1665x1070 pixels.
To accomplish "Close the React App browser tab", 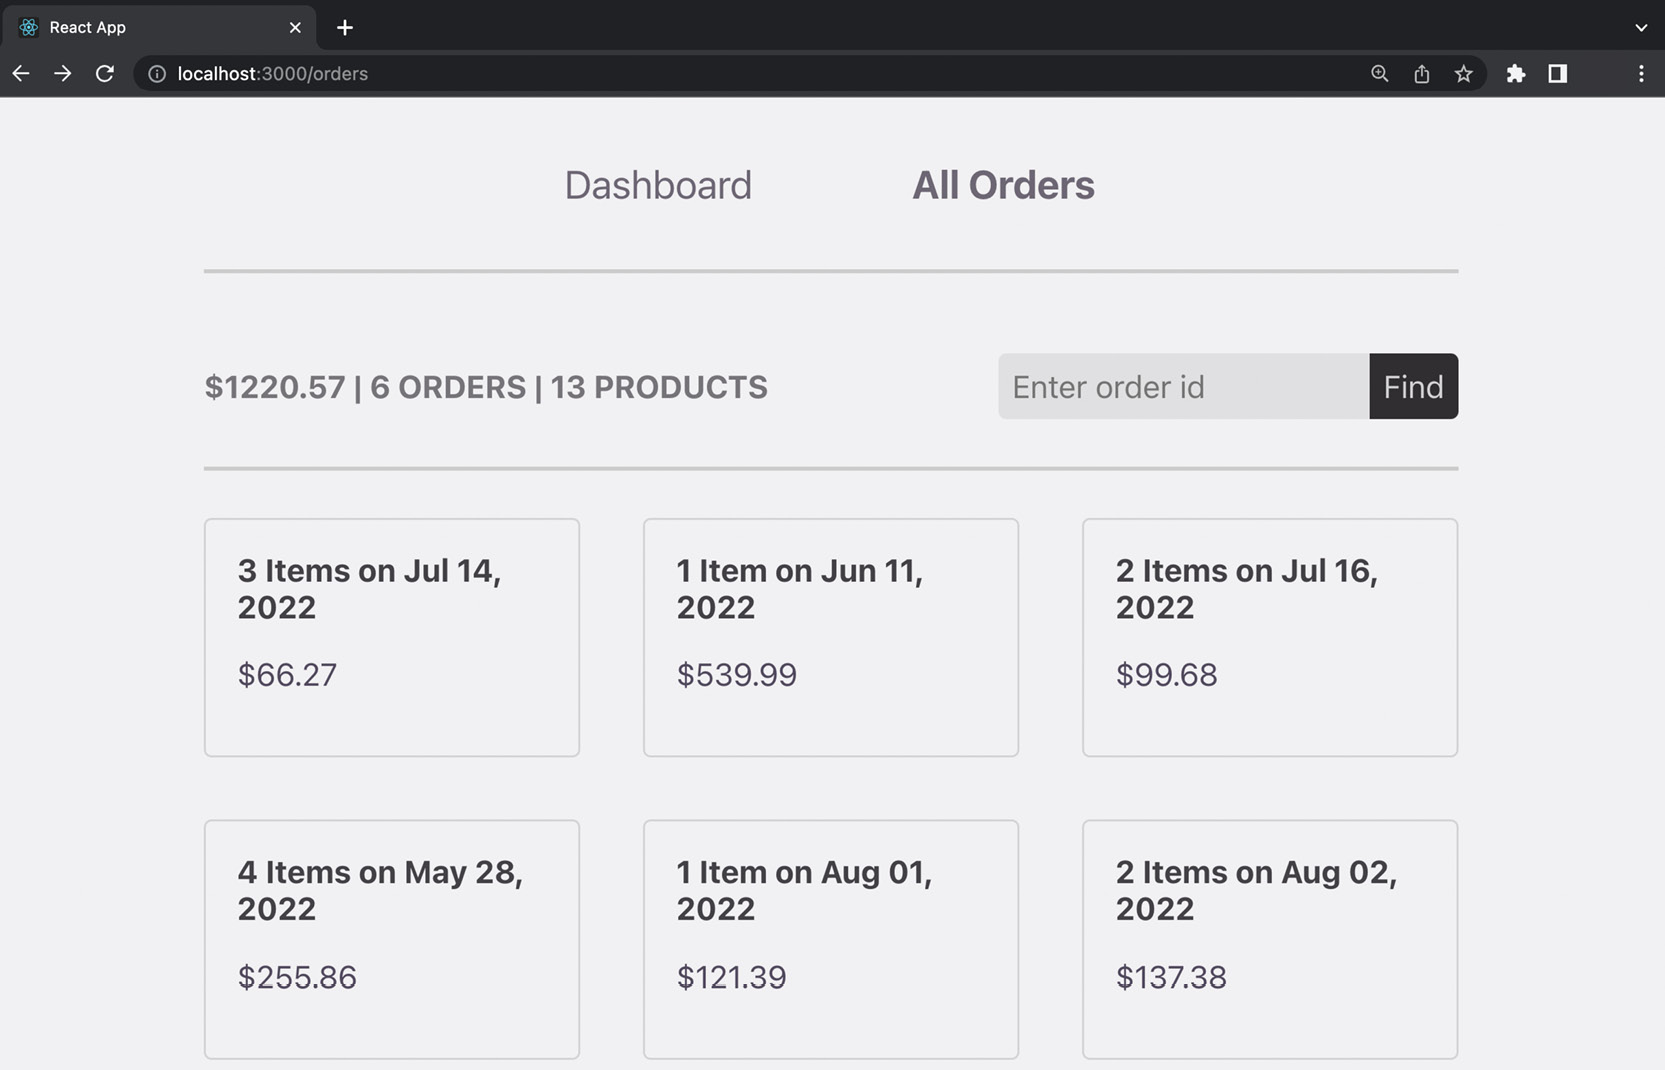I will 295,27.
